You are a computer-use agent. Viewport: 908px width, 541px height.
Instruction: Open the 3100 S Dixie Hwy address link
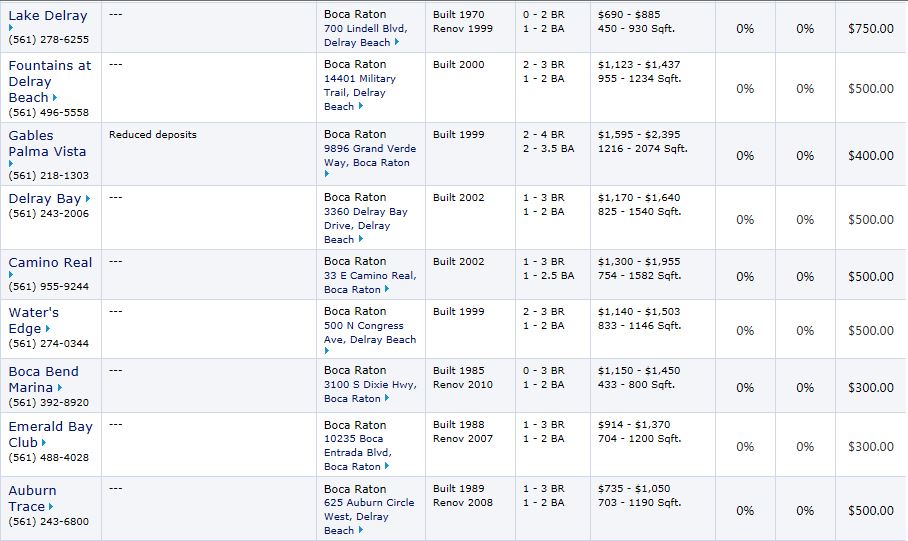[370, 391]
